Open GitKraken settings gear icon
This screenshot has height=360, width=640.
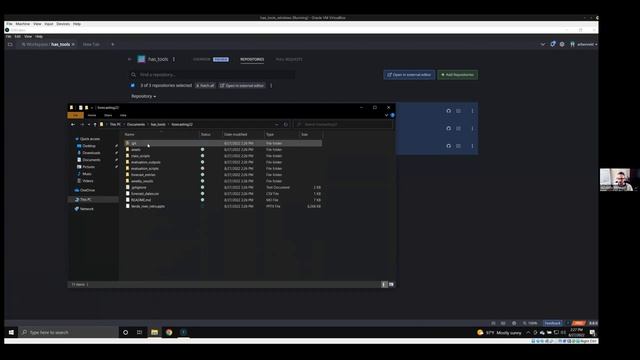(562, 44)
